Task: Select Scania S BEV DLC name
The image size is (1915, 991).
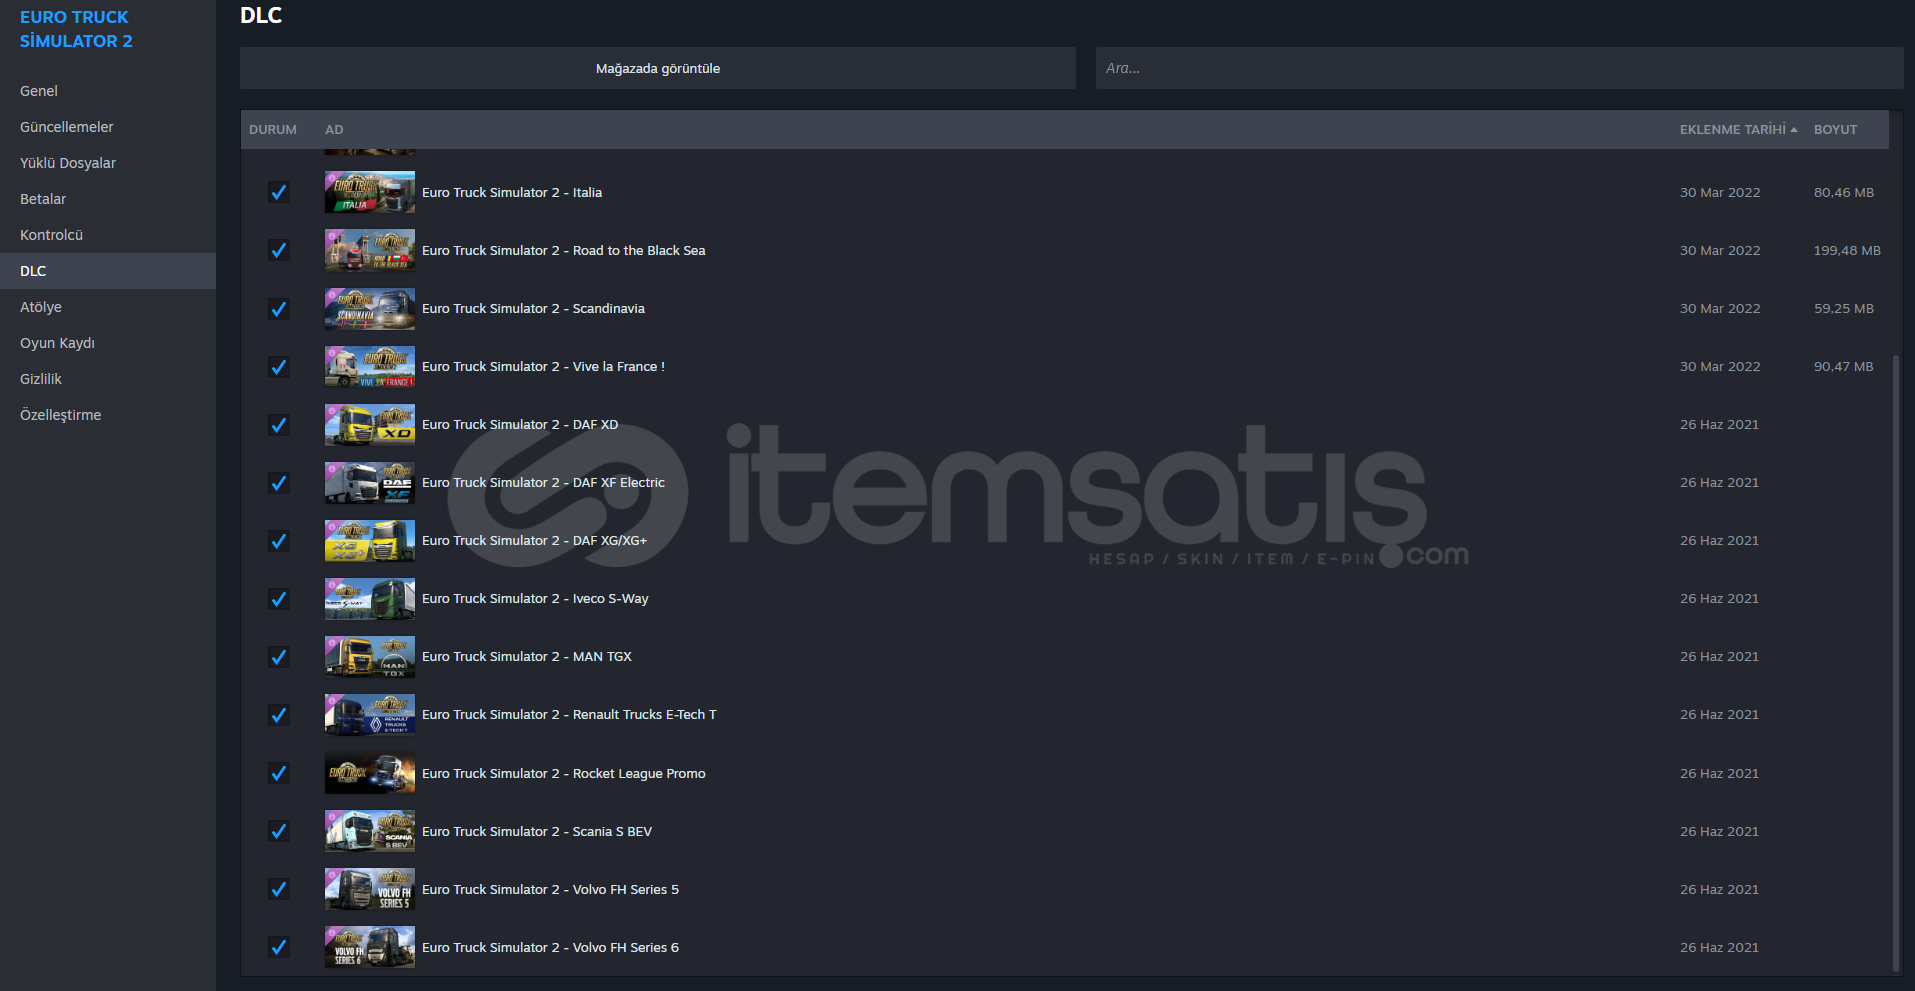Action: pyautogui.click(x=537, y=831)
